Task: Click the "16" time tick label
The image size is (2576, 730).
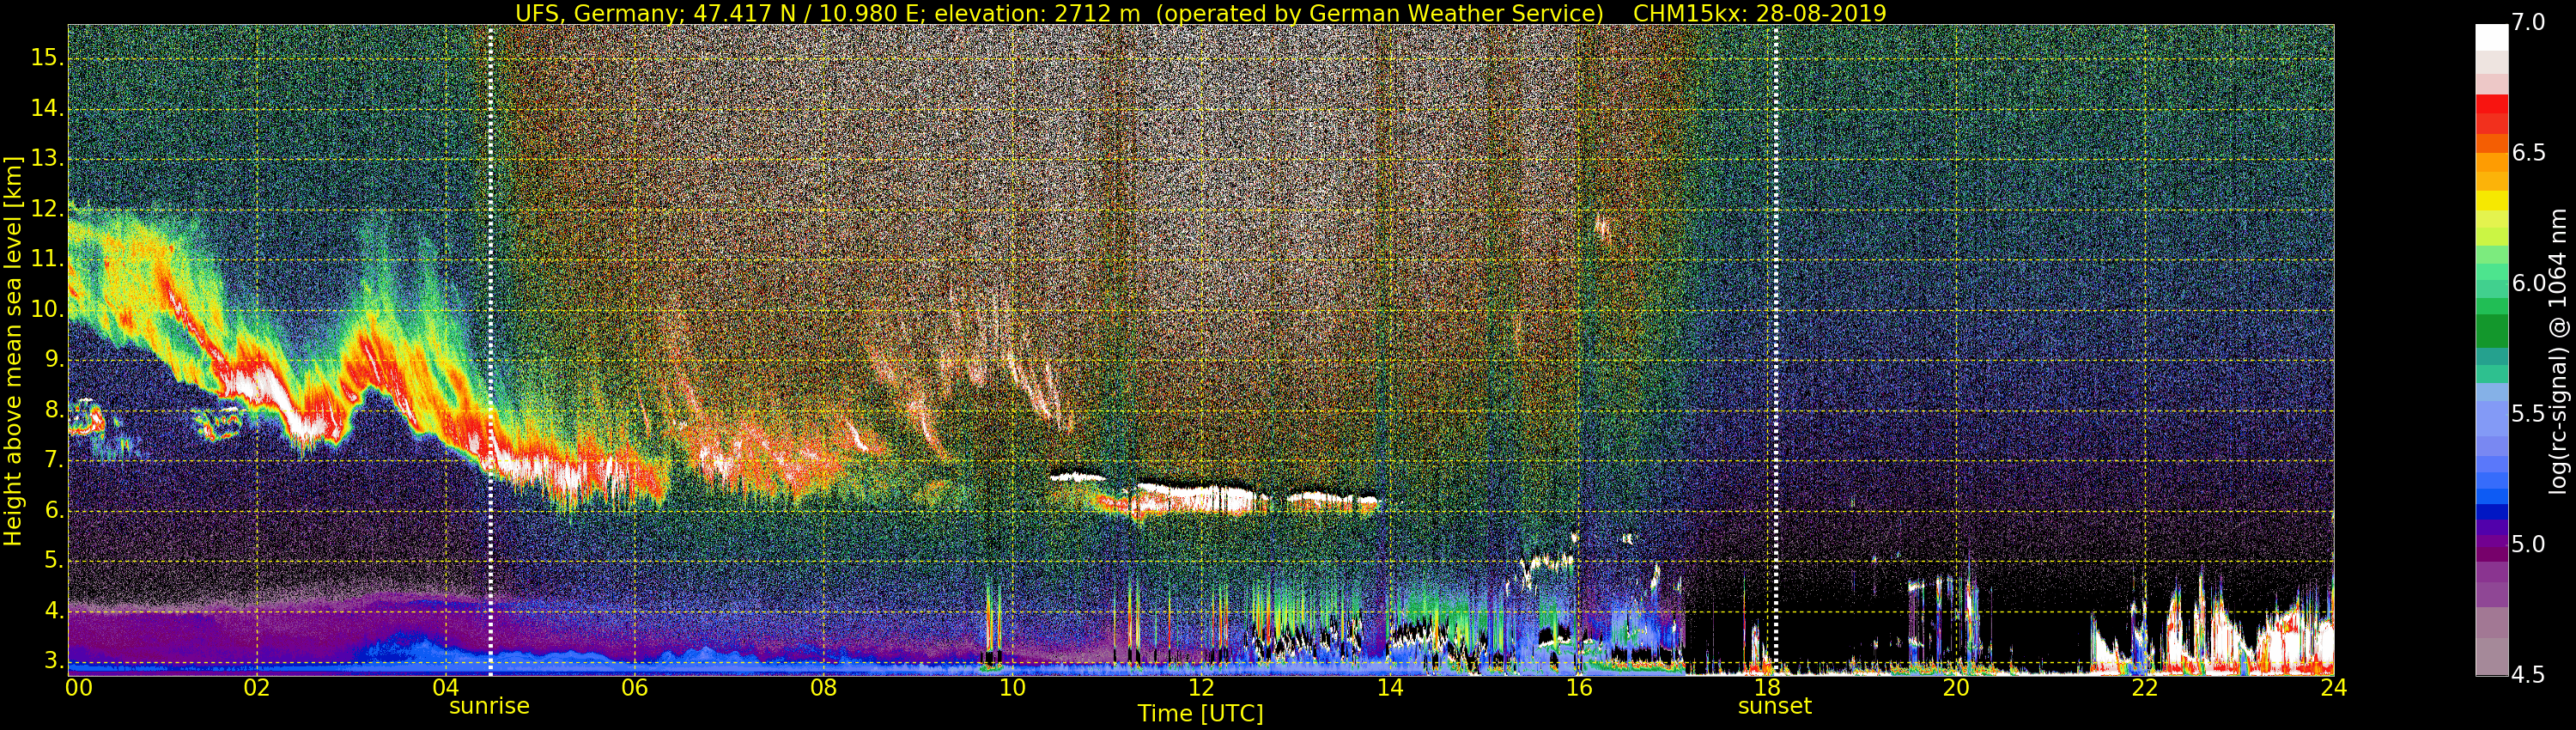Action: coord(1579,688)
